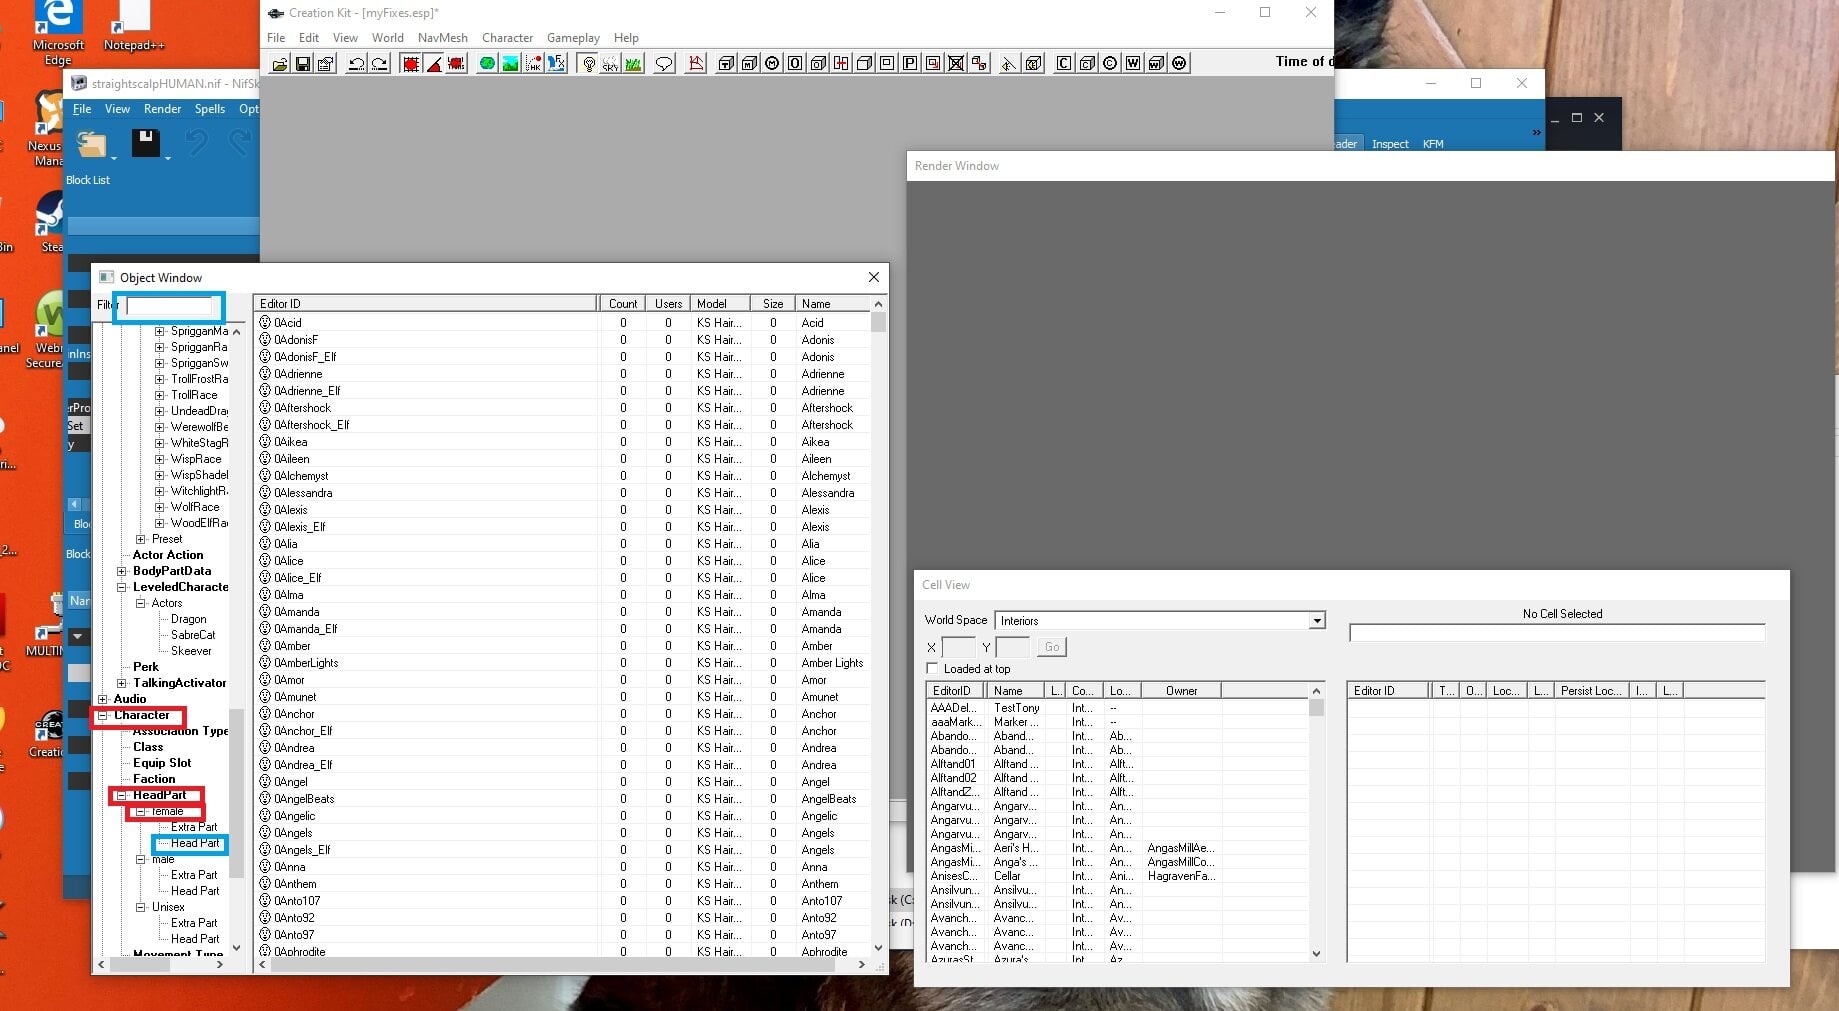Click the Go button in Cell View

coord(1052,647)
